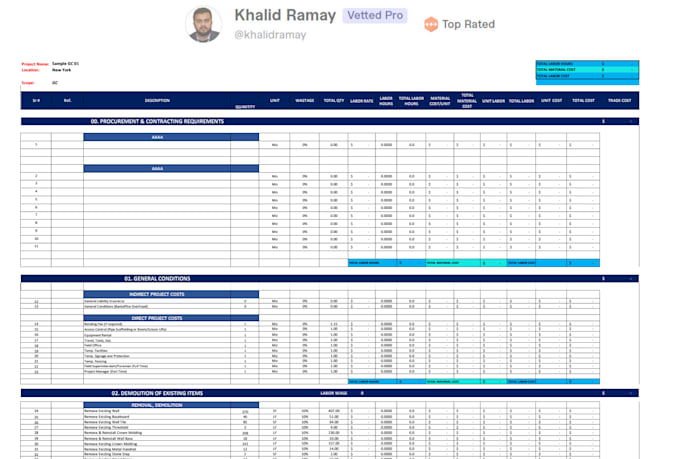This screenshot has height=459, width=680.
Task: Select the Location label
Action: tap(30, 70)
